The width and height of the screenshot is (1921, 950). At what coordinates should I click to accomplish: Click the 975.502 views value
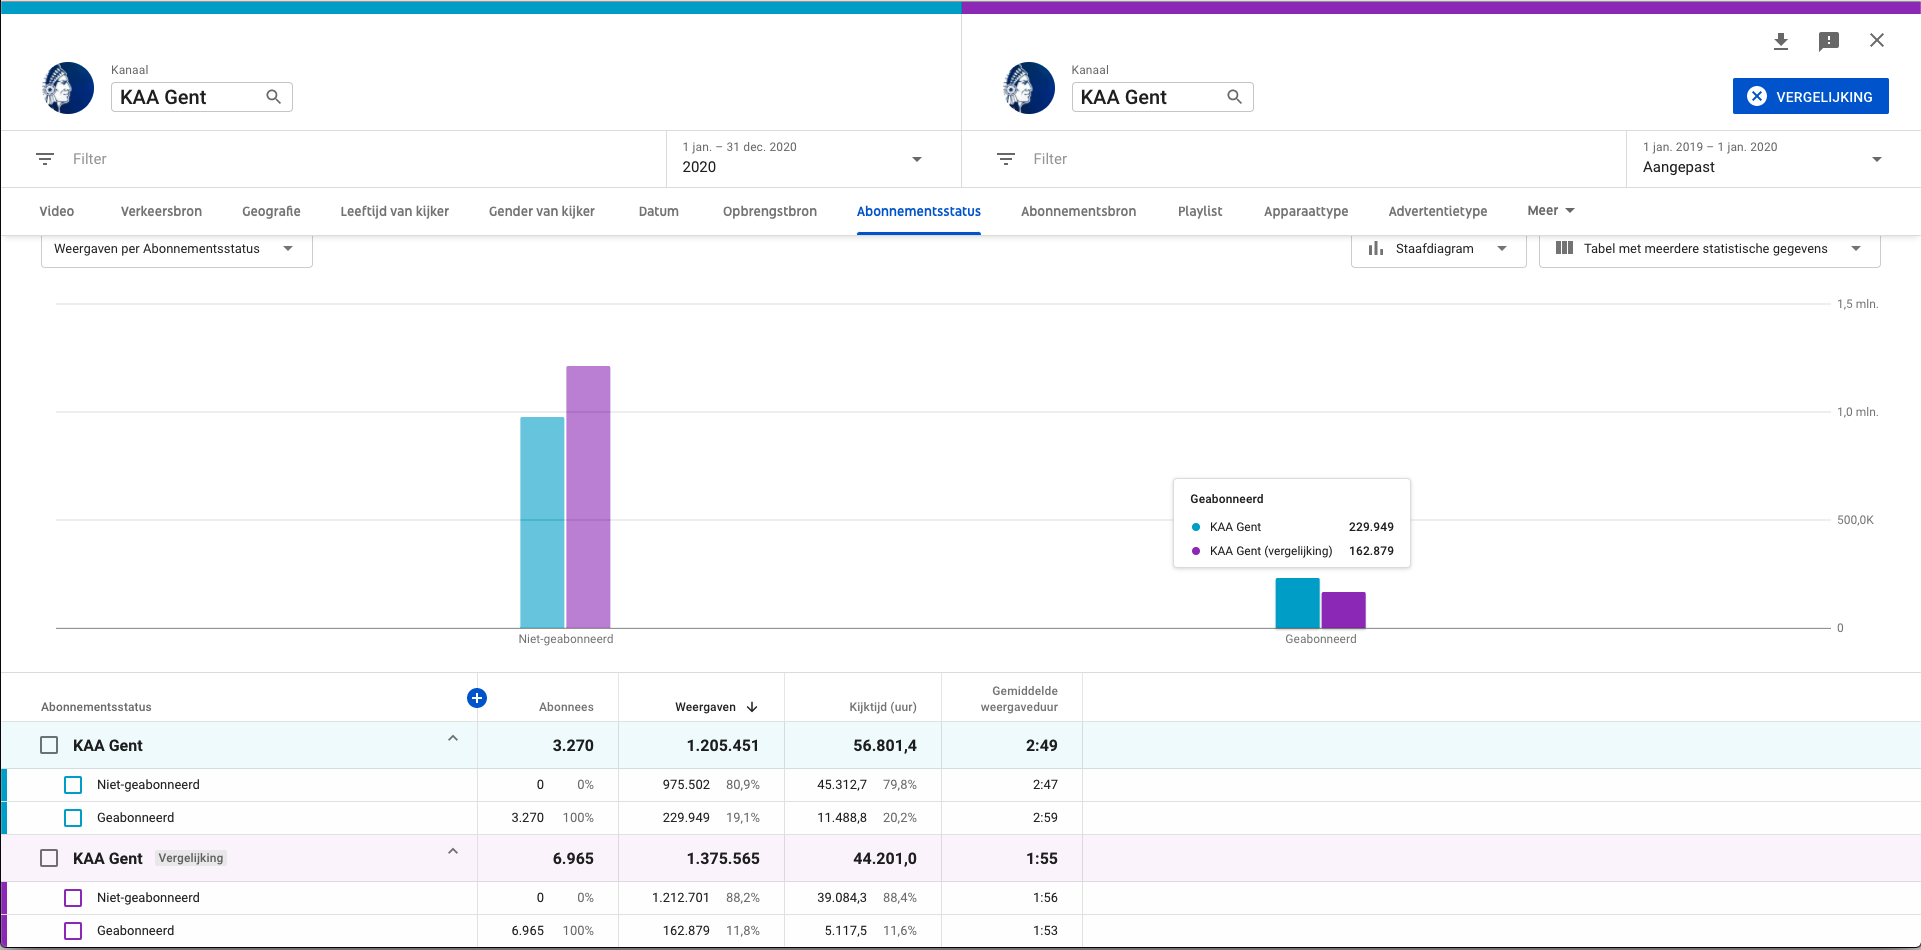click(x=686, y=785)
